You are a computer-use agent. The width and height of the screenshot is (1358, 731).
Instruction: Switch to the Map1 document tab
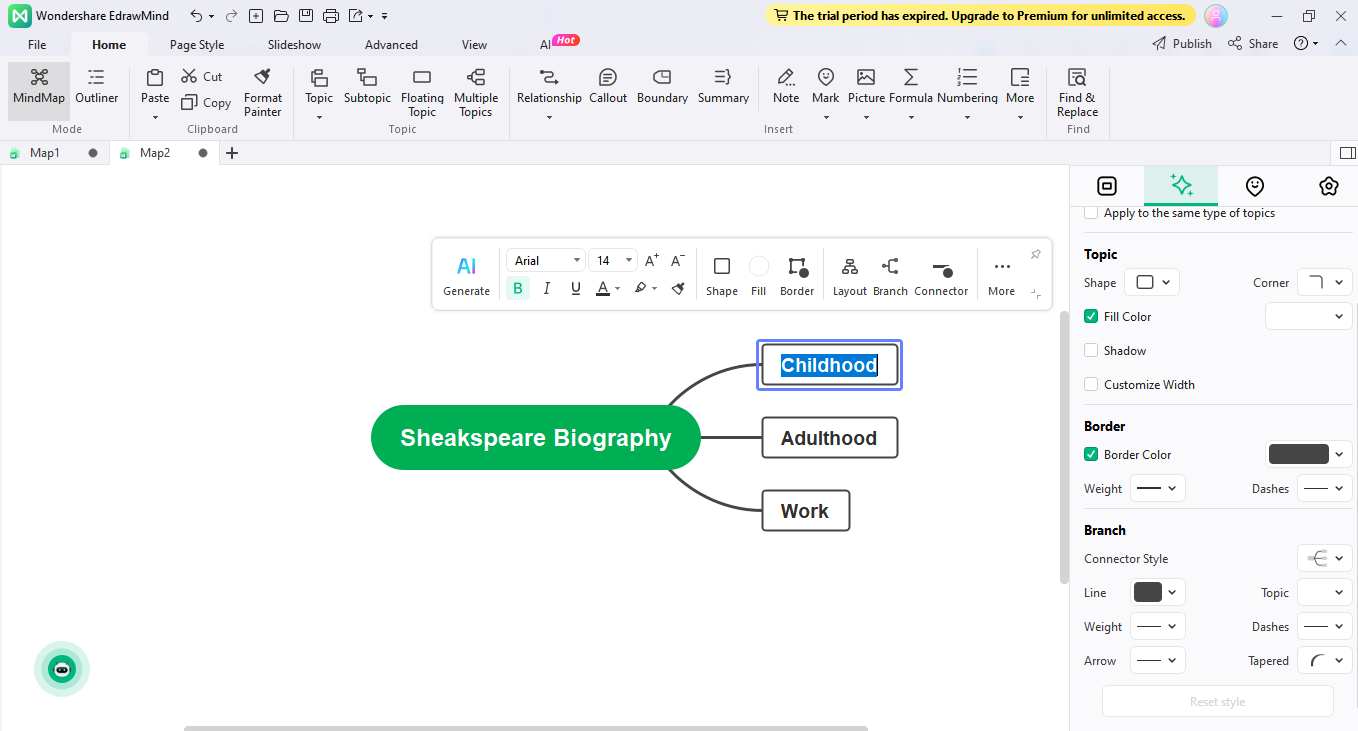click(x=45, y=153)
